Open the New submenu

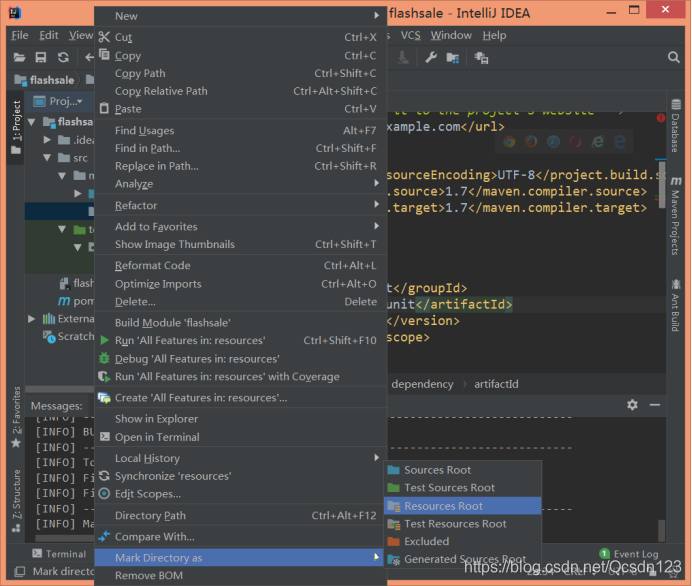tap(241, 16)
